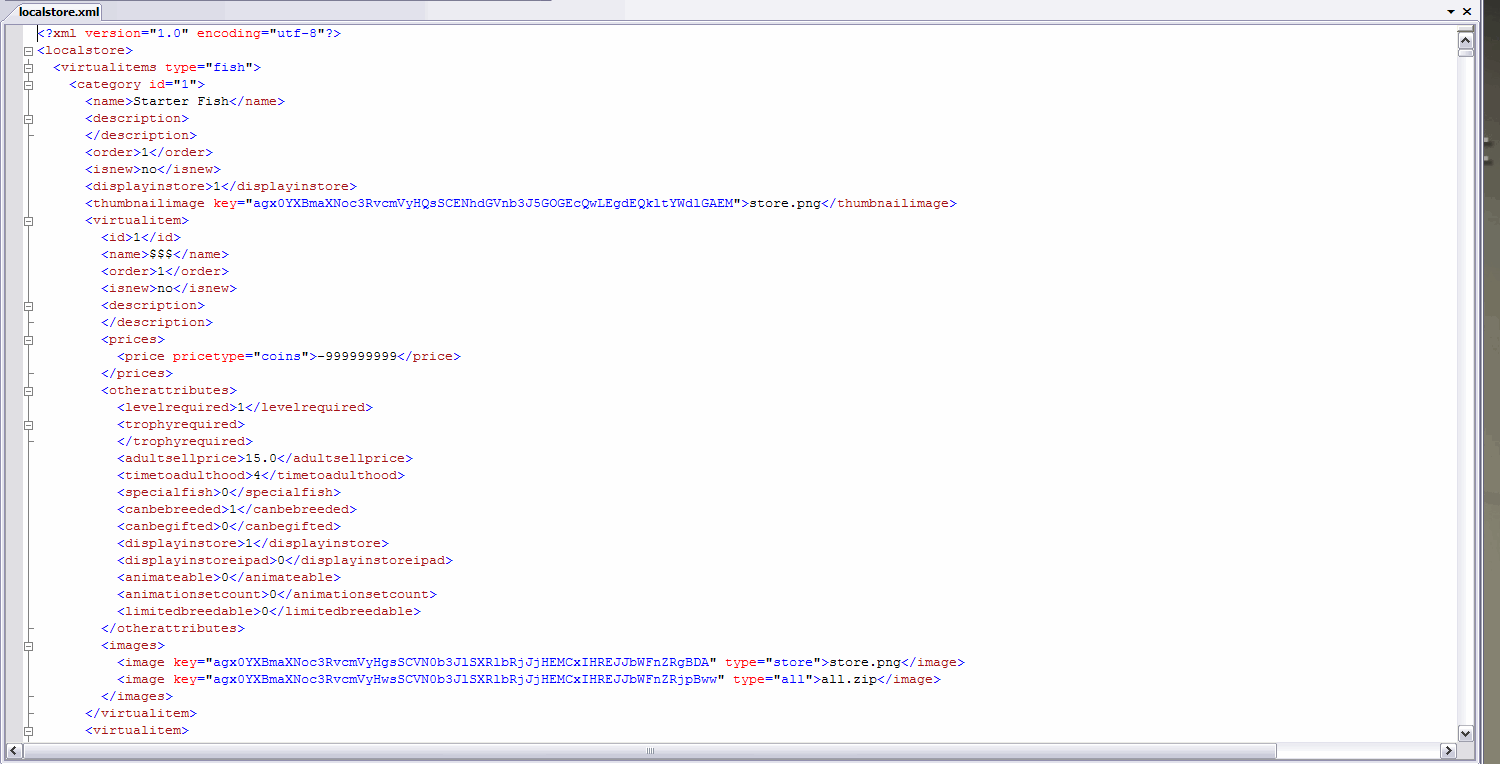Click the name text Starter Fish
1500x764 pixels.
click(181, 101)
